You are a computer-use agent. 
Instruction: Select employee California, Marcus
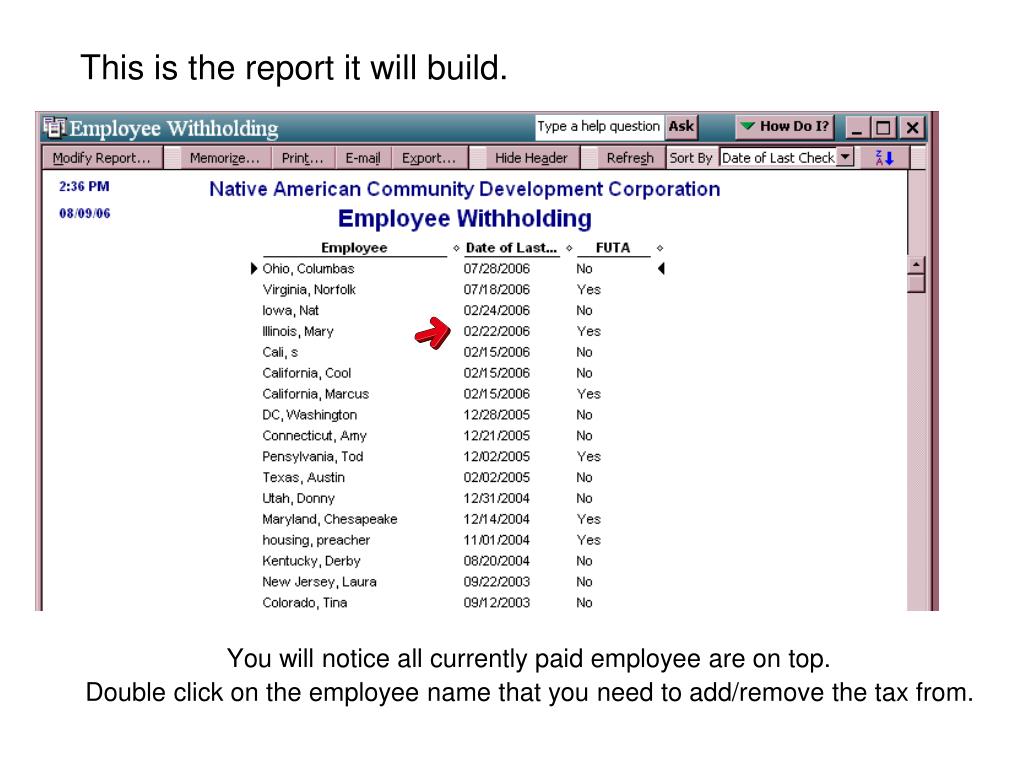315,394
